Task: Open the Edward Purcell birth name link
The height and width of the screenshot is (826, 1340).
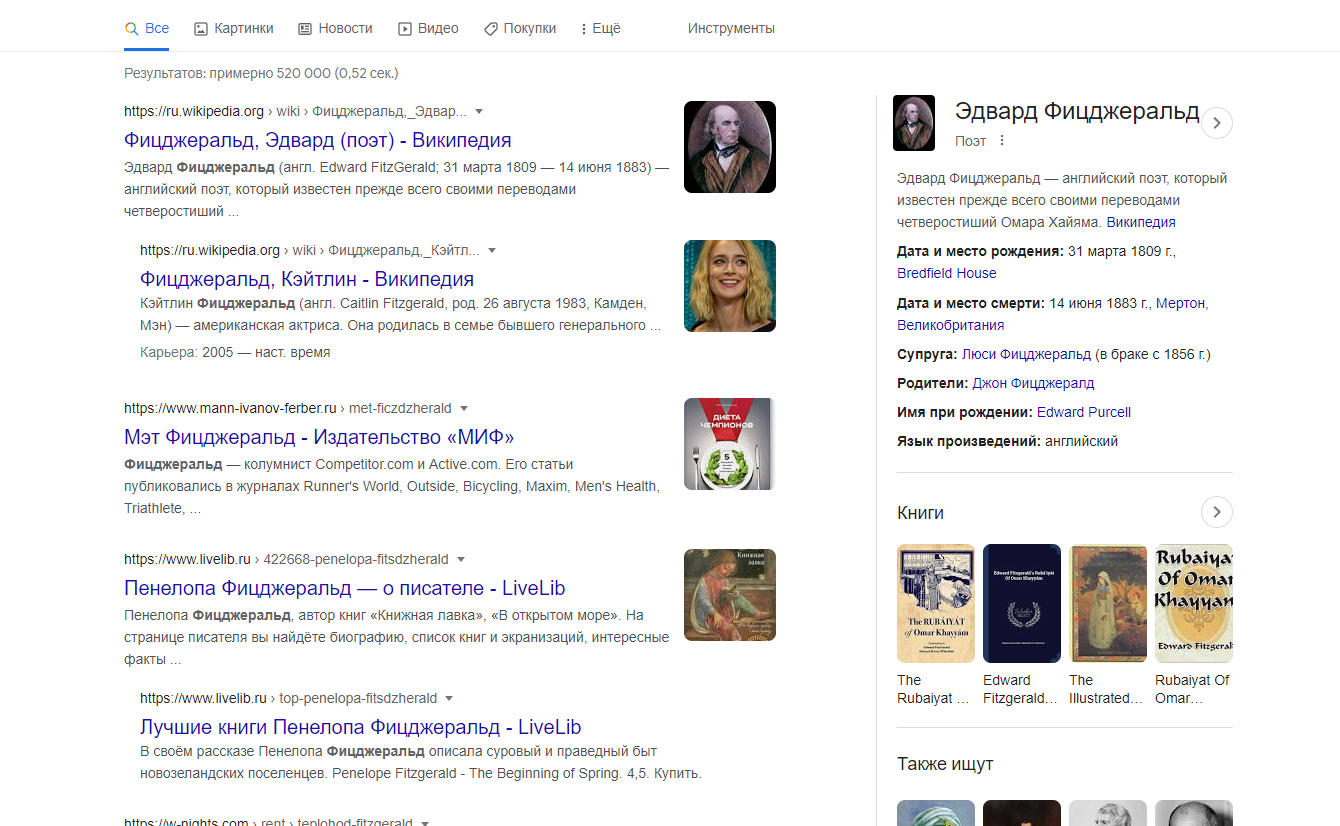Action: pos(1084,412)
